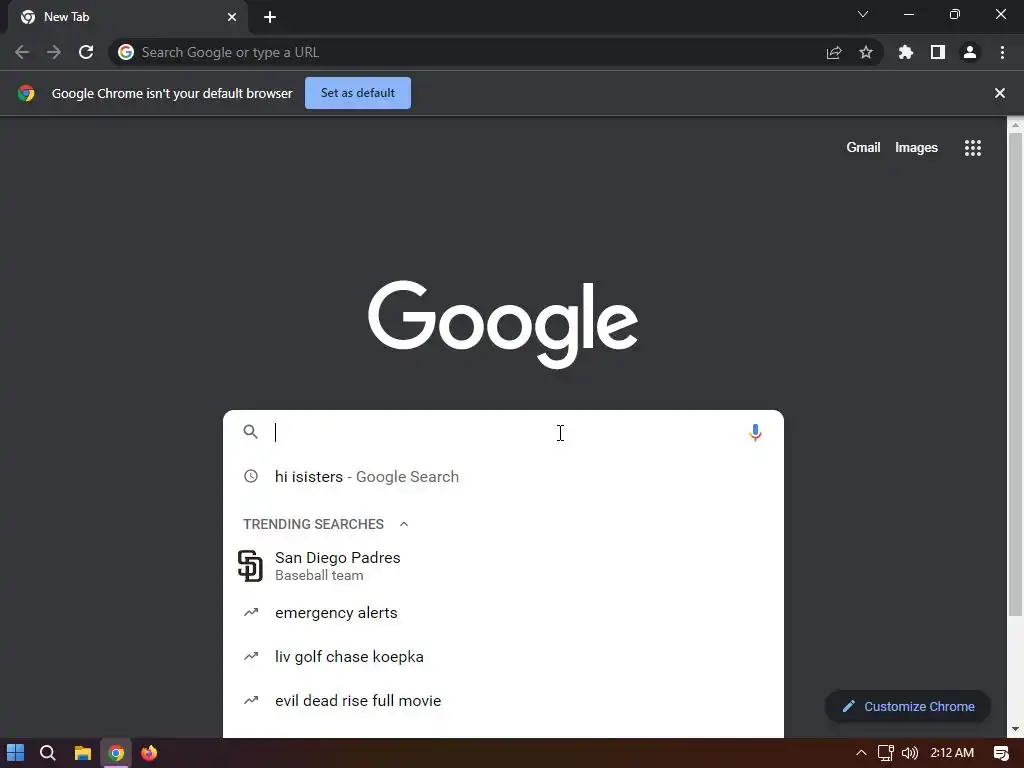Screen dimensions: 1024x768
Task: Toggle the side panel icon
Action: click(x=938, y=52)
